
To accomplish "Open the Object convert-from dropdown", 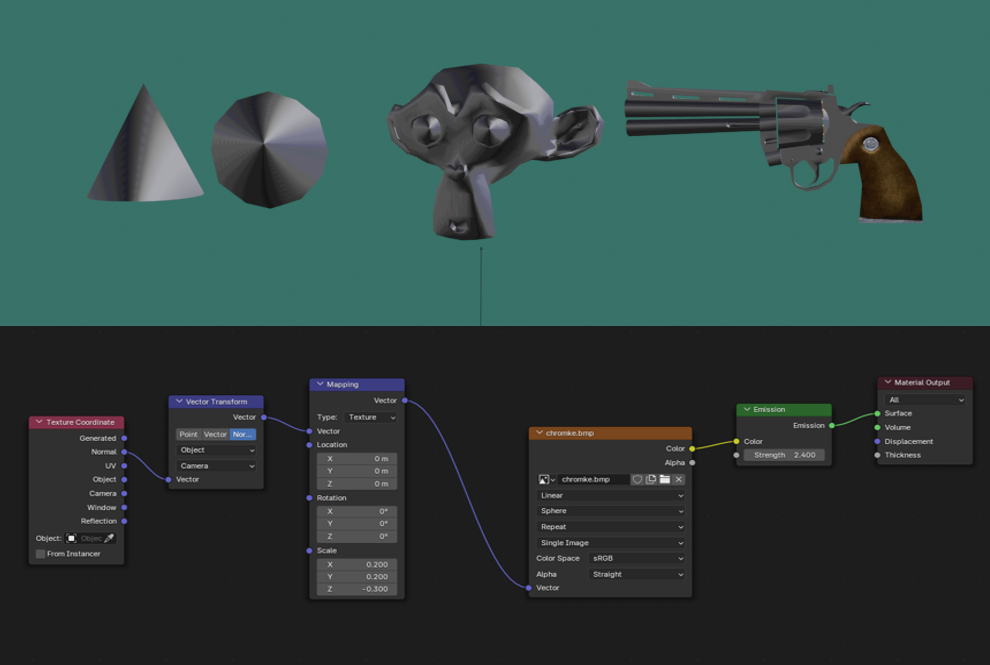I will click(216, 450).
